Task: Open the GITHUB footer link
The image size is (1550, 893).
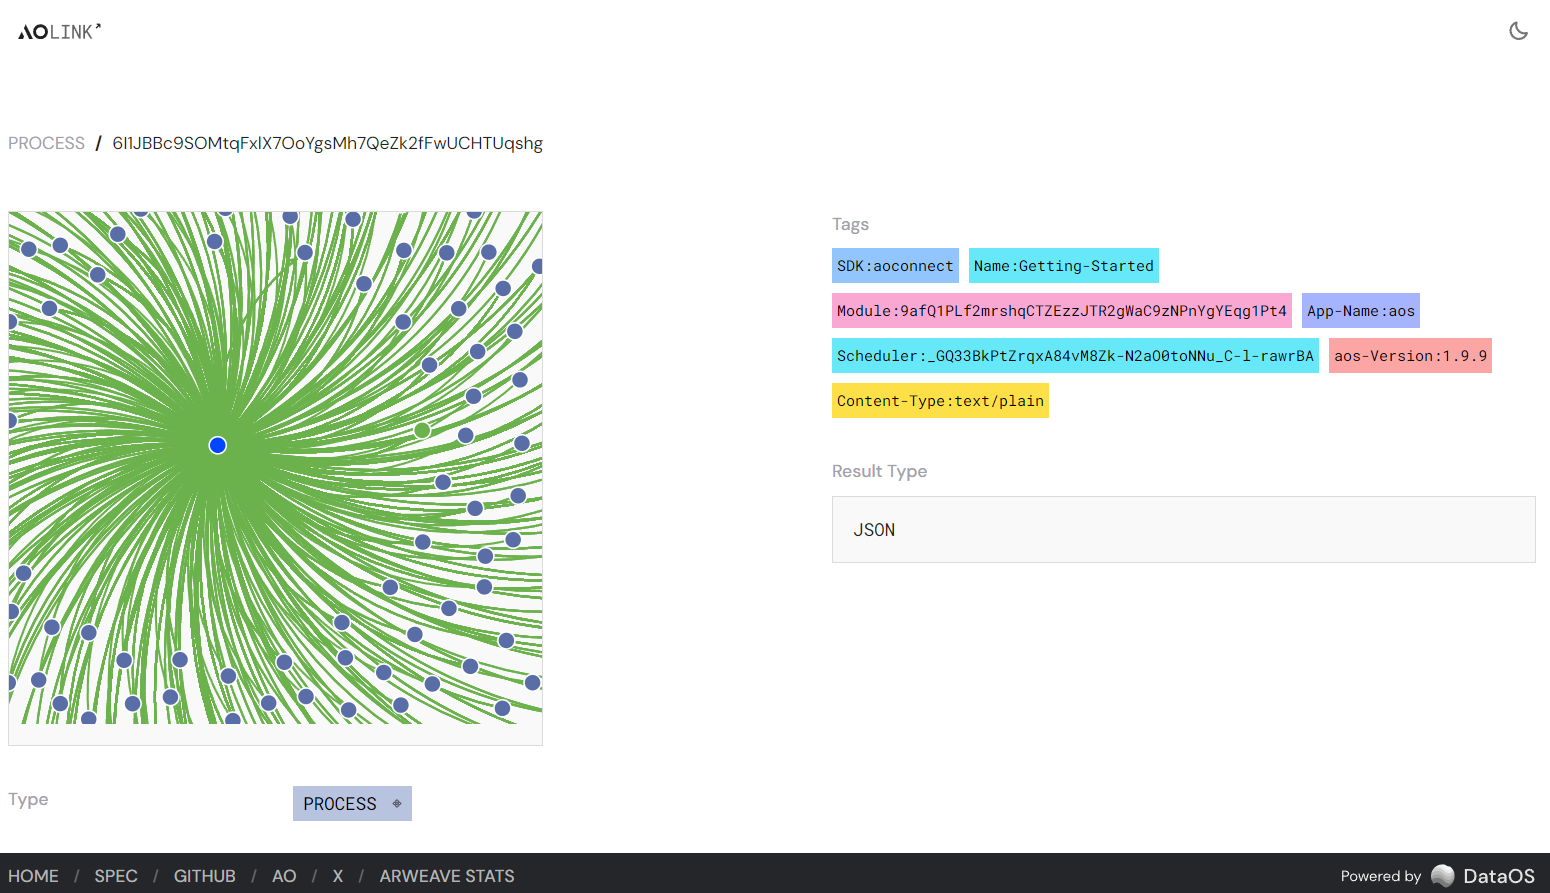Action: [x=205, y=876]
